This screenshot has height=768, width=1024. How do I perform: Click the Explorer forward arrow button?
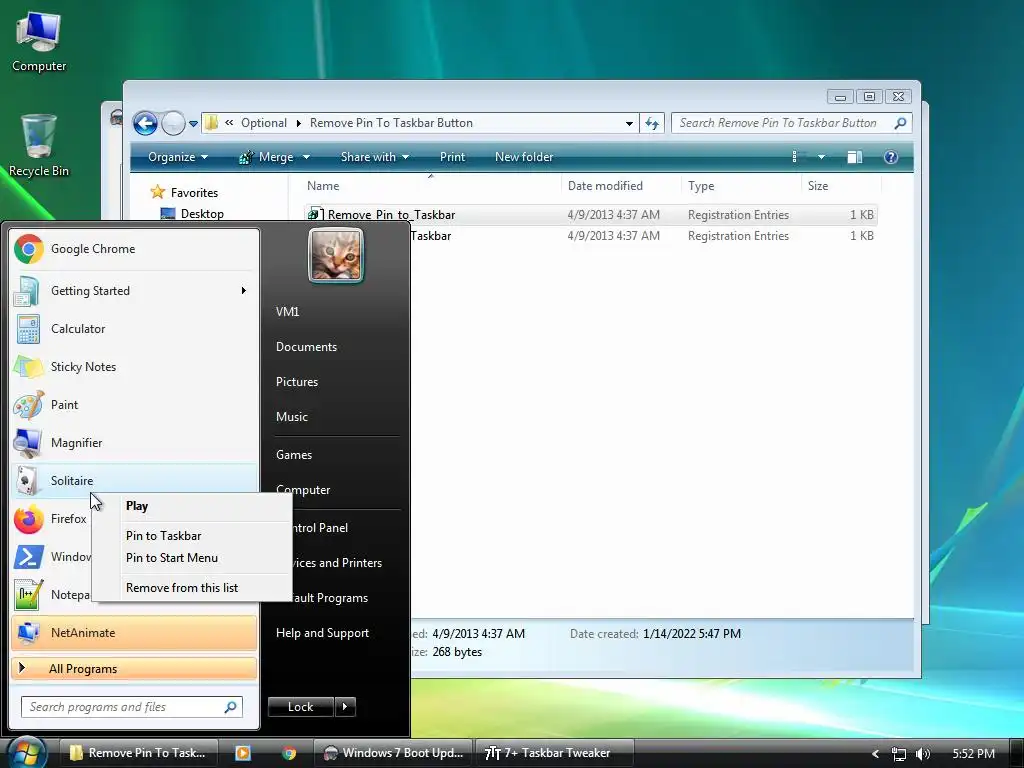(173, 123)
